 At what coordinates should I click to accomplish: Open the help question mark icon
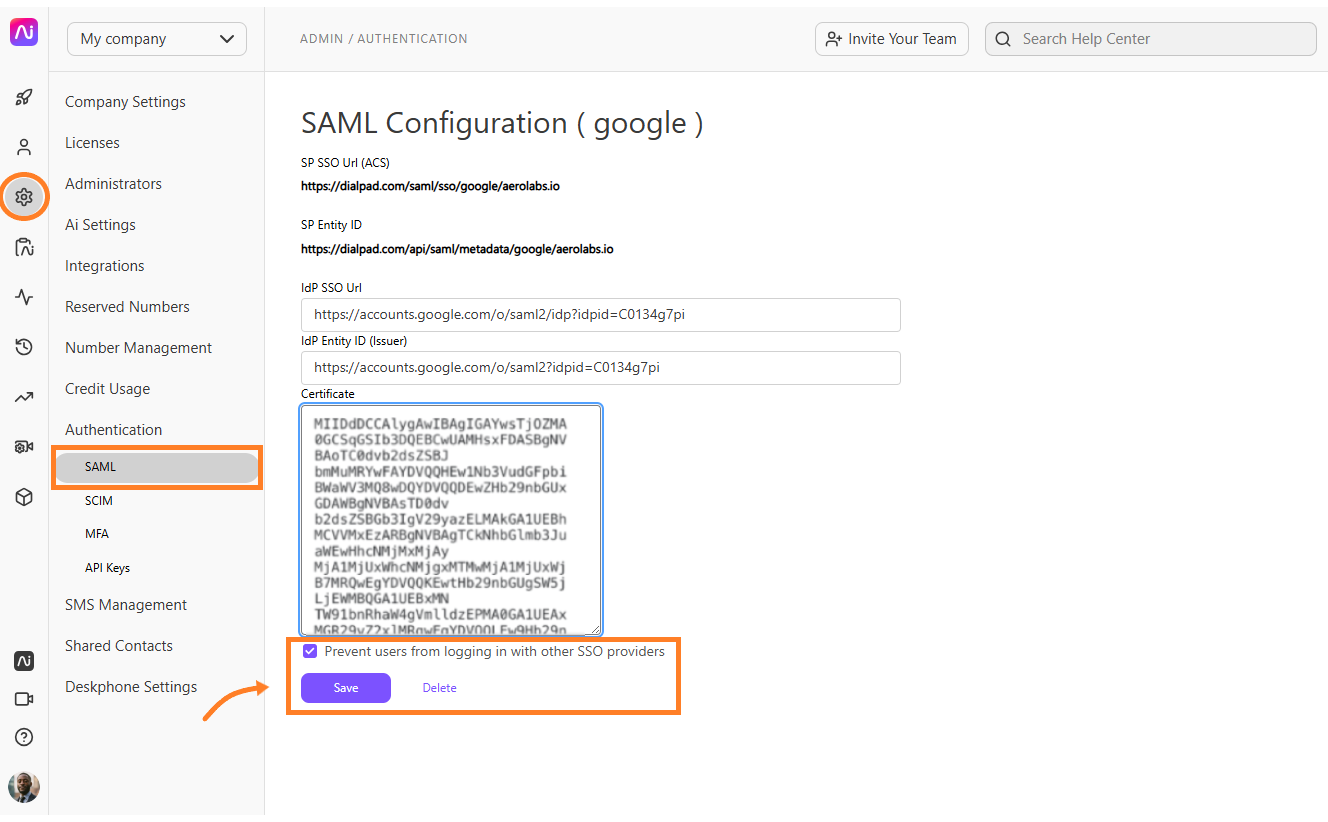pos(24,737)
